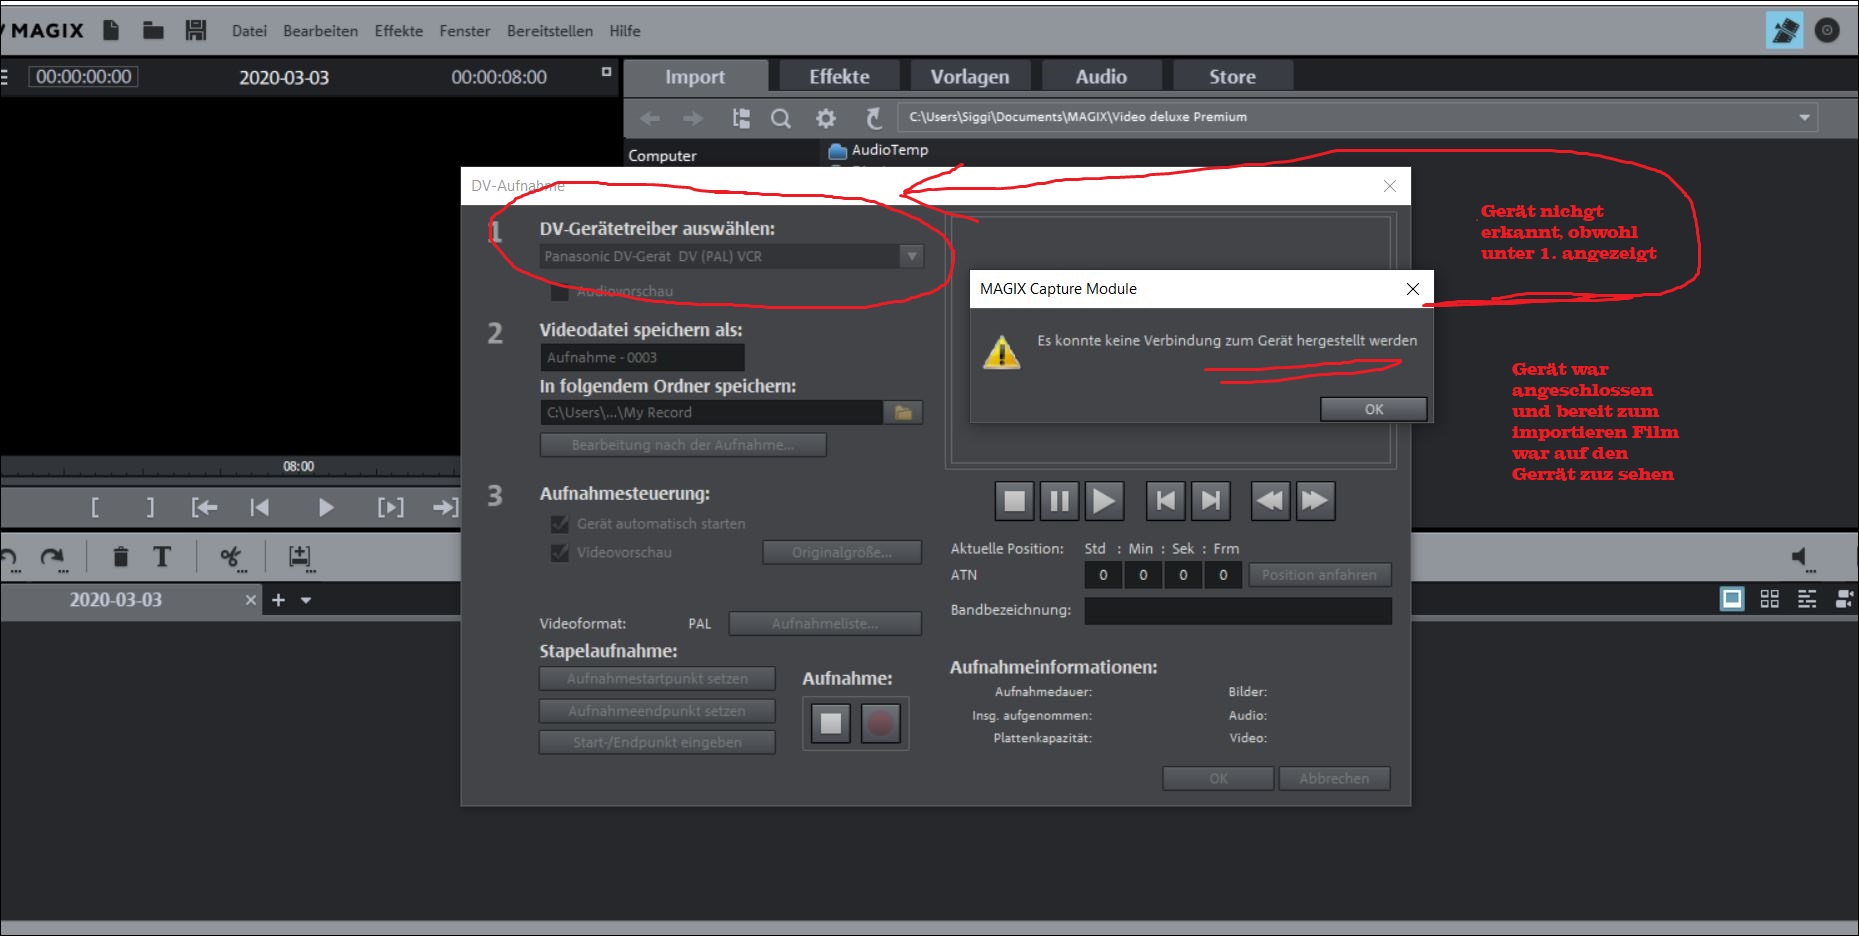Click the Originalgröße button

pos(842,552)
